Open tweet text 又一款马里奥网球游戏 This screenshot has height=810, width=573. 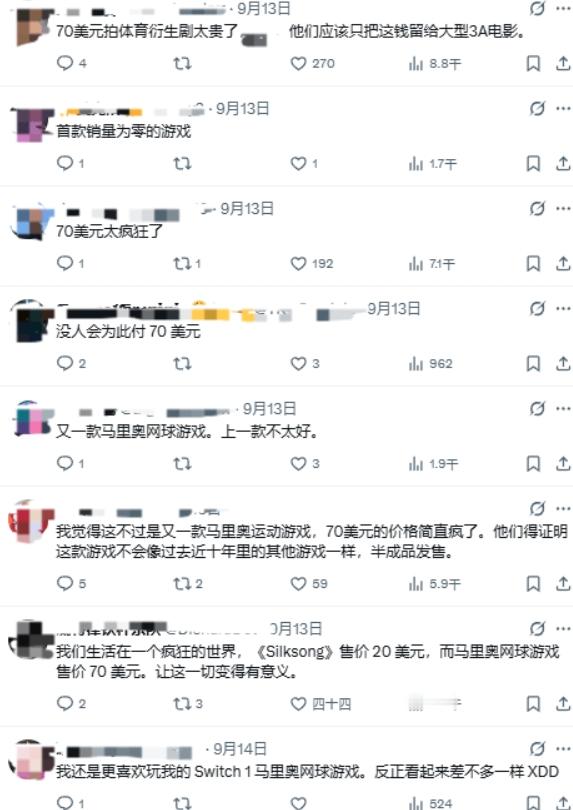tap(187, 431)
